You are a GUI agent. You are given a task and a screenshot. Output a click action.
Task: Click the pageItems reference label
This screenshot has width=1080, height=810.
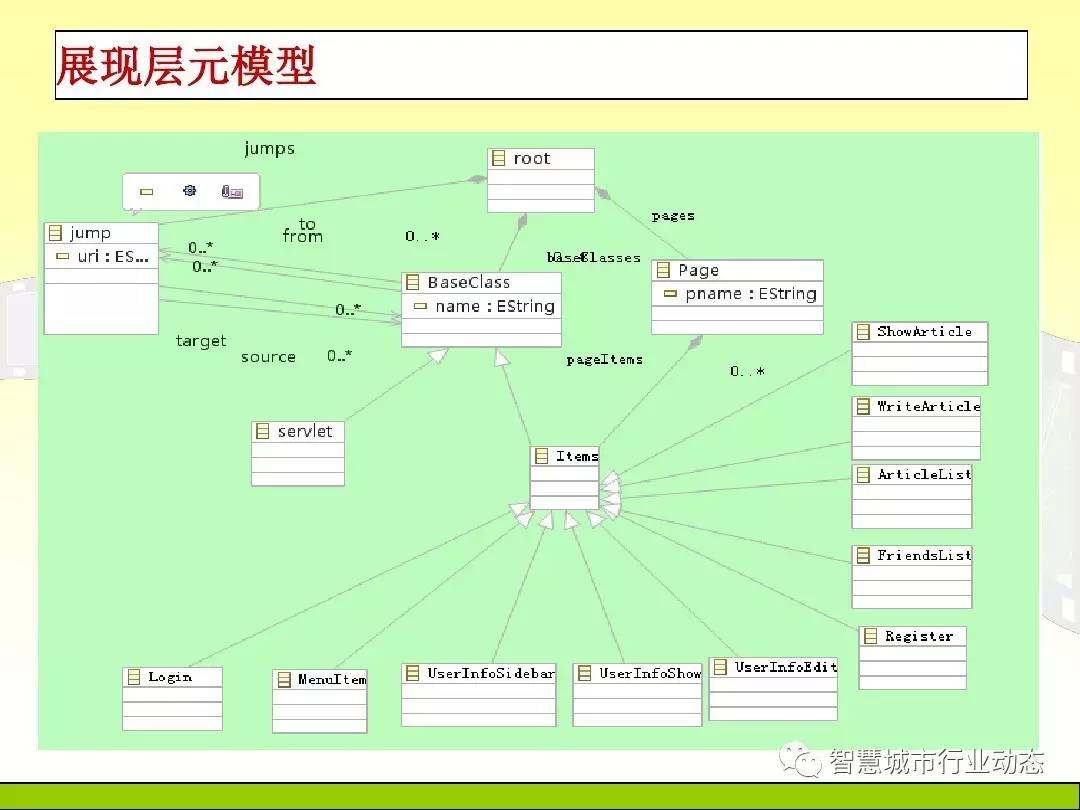pos(604,359)
